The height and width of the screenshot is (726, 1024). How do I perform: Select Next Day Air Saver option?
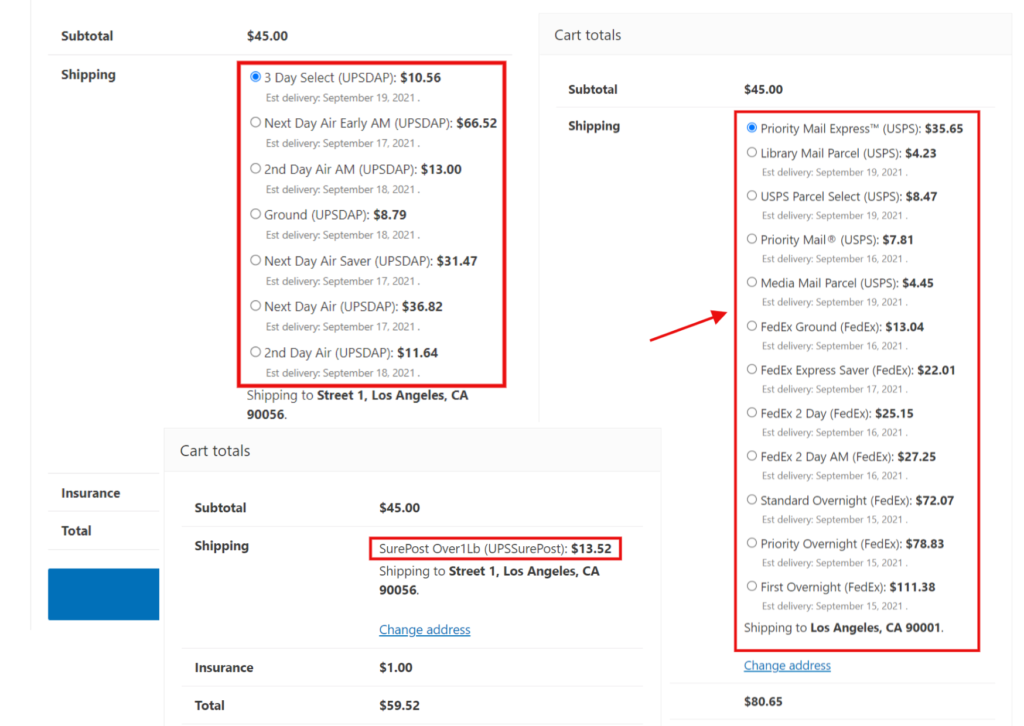[255, 260]
